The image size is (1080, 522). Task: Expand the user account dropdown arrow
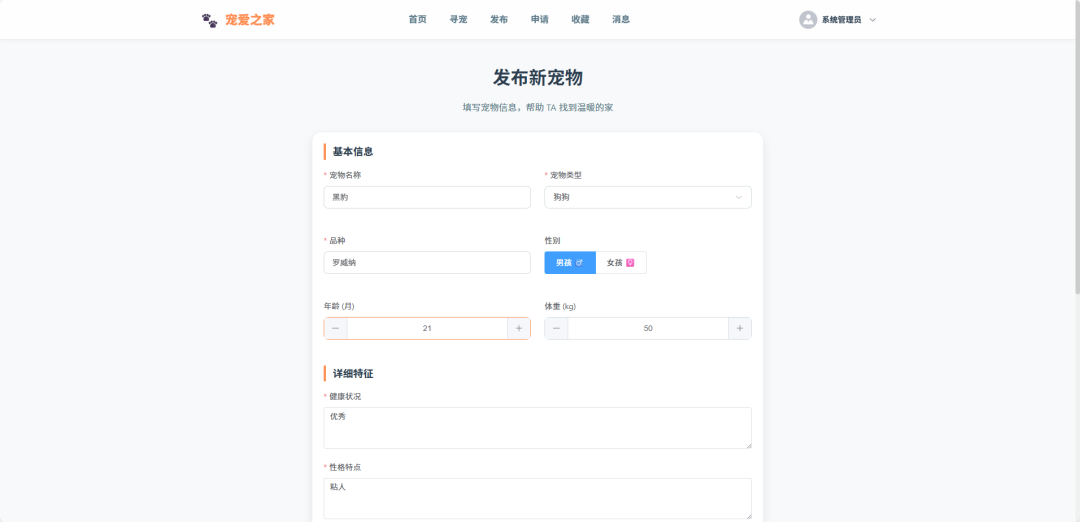click(873, 20)
